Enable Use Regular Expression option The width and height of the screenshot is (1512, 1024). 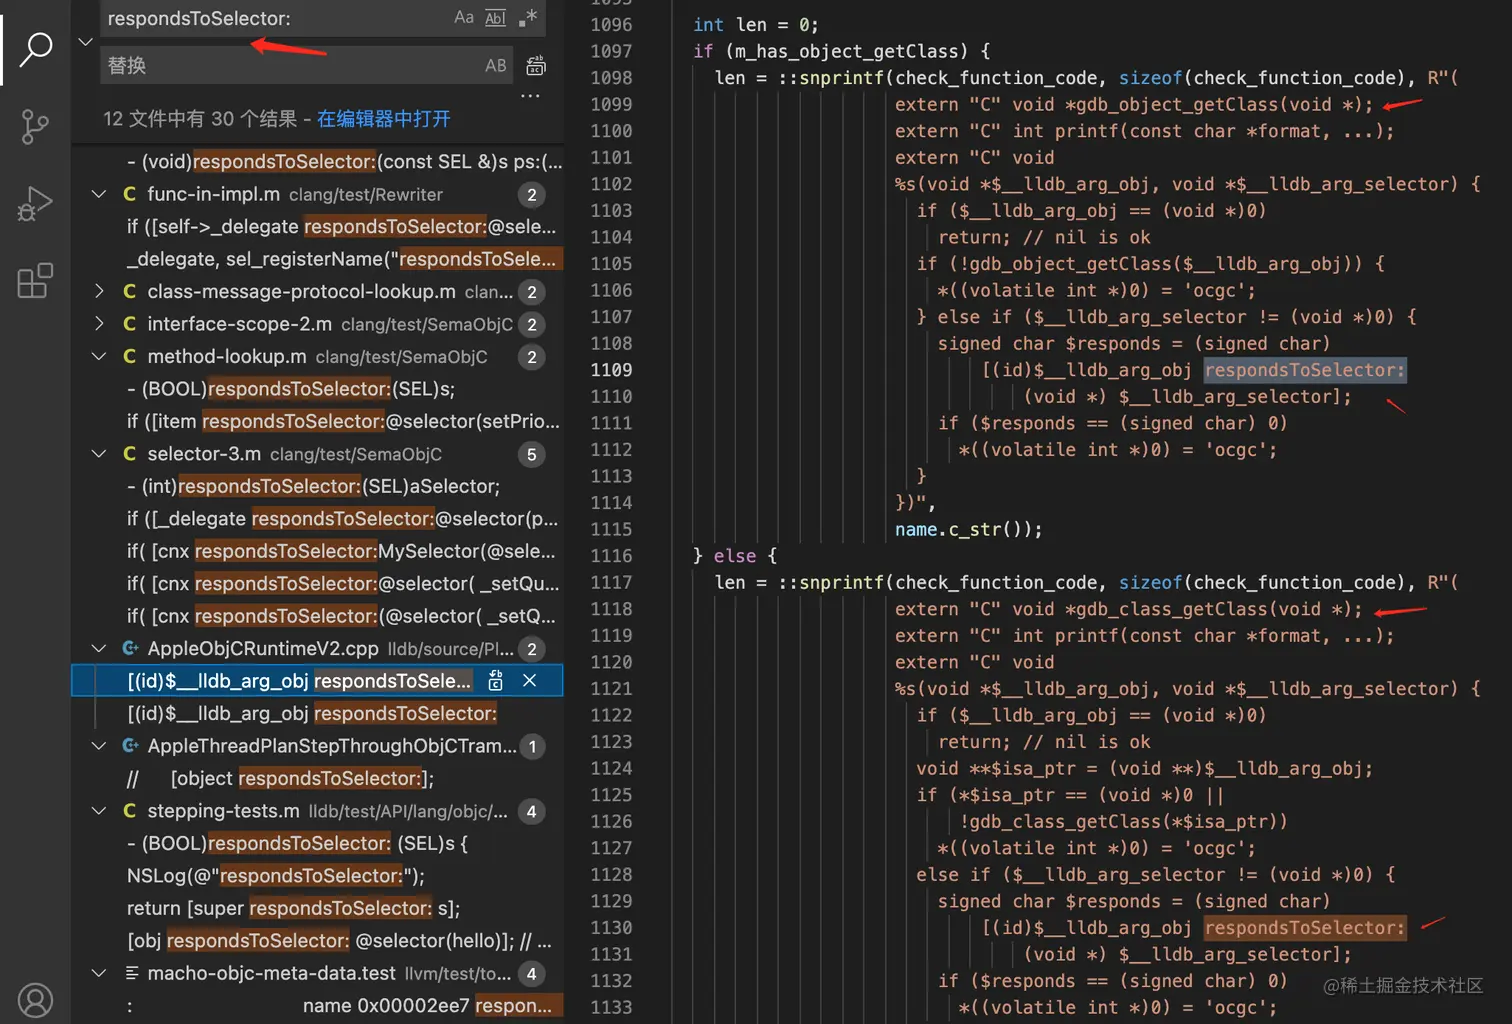(529, 18)
